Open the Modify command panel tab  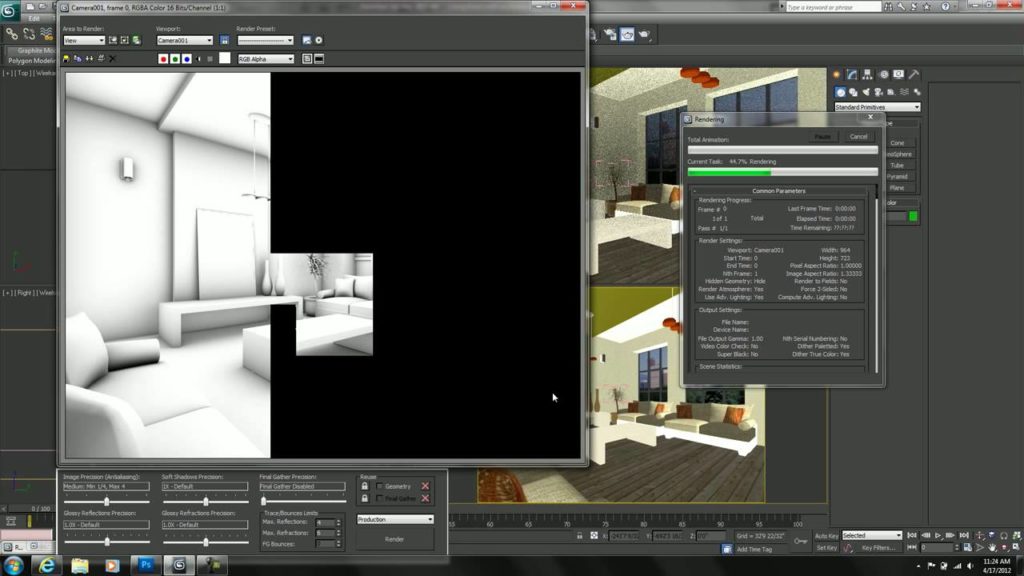[853, 74]
